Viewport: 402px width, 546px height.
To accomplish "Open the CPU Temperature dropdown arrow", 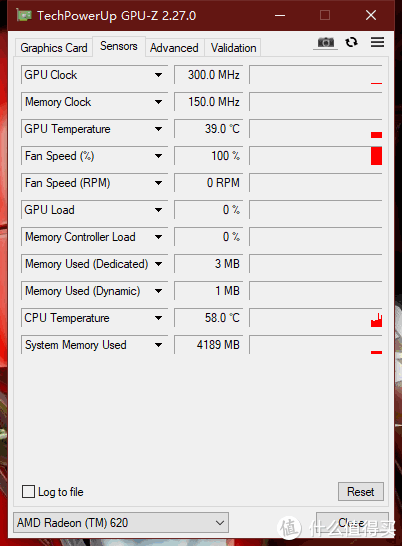I will [159, 318].
